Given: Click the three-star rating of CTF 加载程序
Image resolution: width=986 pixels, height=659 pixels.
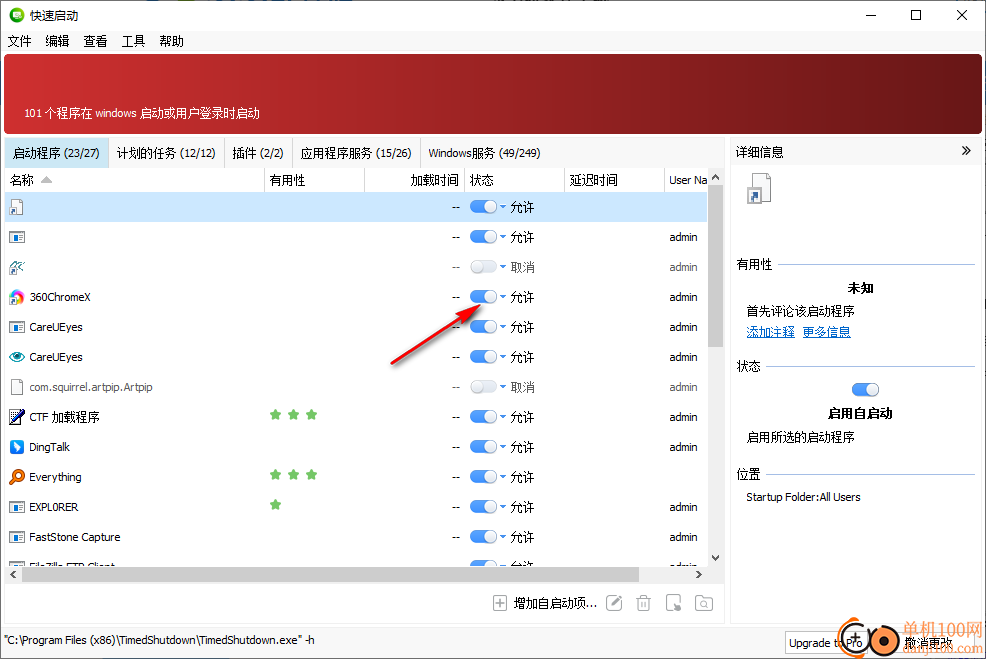Looking at the screenshot, I should pyautogui.click(x=293, y=415).
